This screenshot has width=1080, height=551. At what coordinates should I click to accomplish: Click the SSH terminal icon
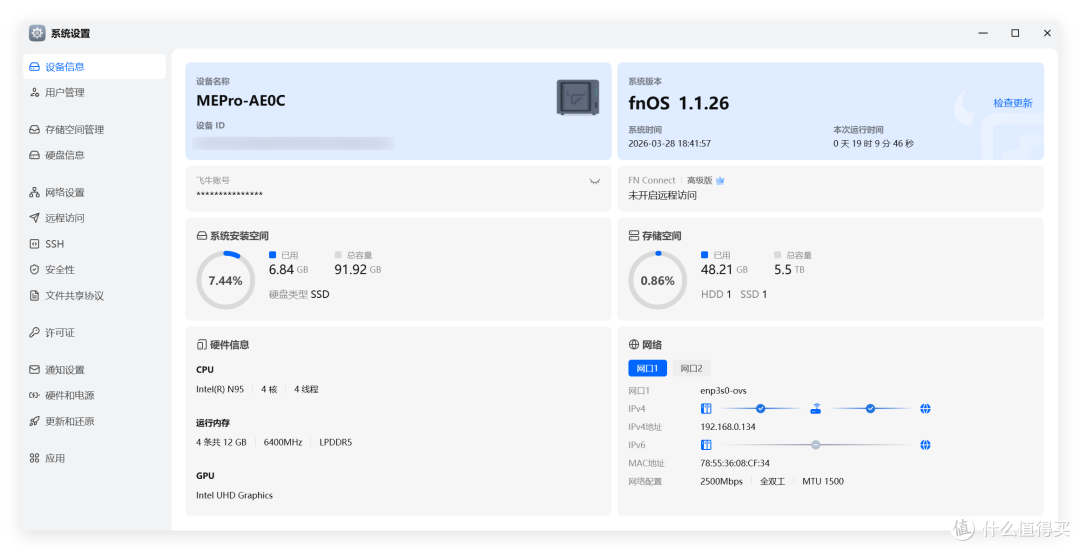pos(34,244)
